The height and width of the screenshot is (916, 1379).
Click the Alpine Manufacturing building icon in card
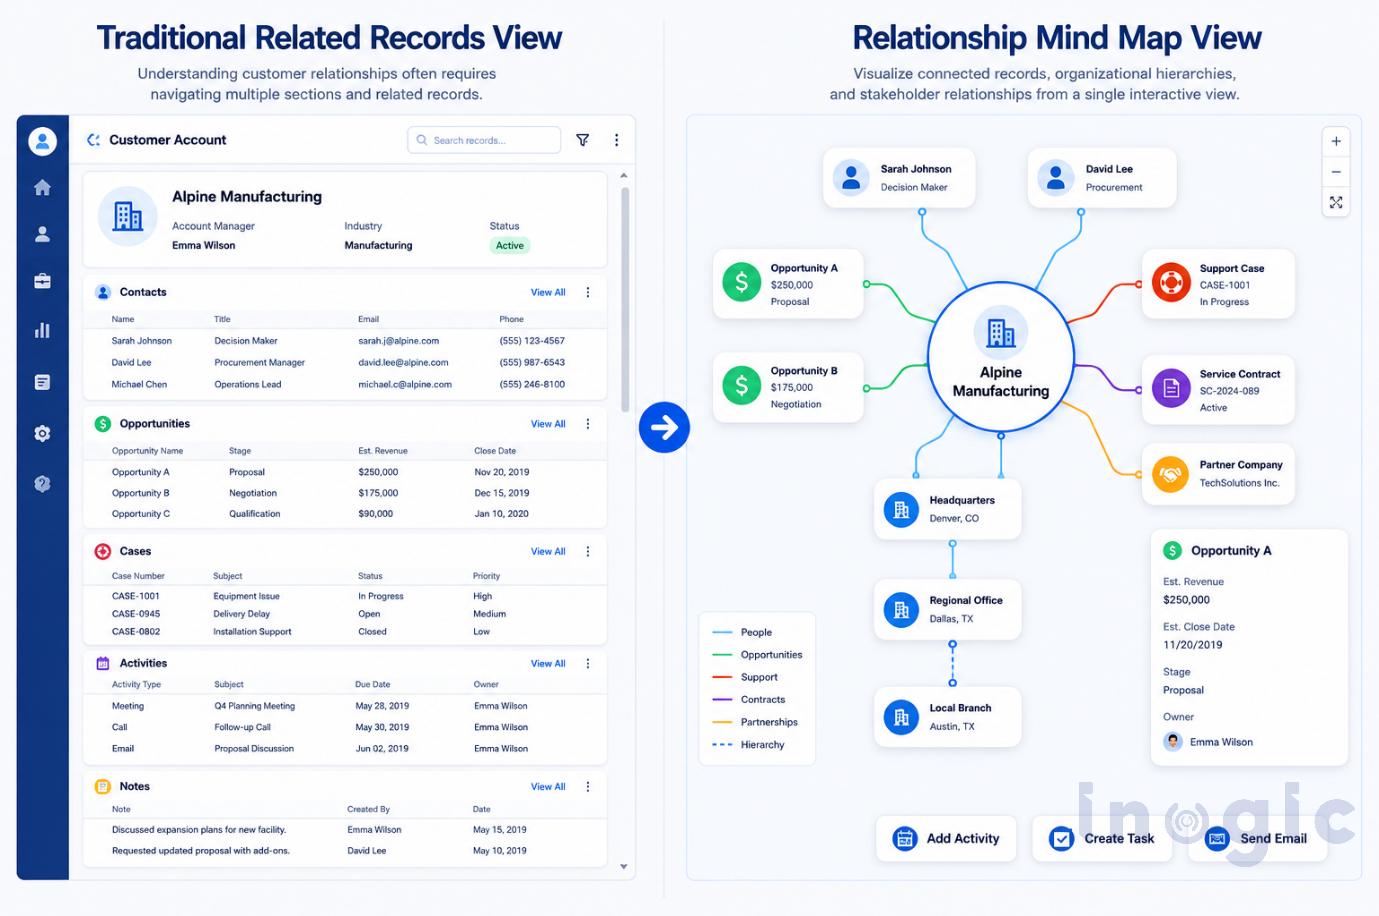128,215
